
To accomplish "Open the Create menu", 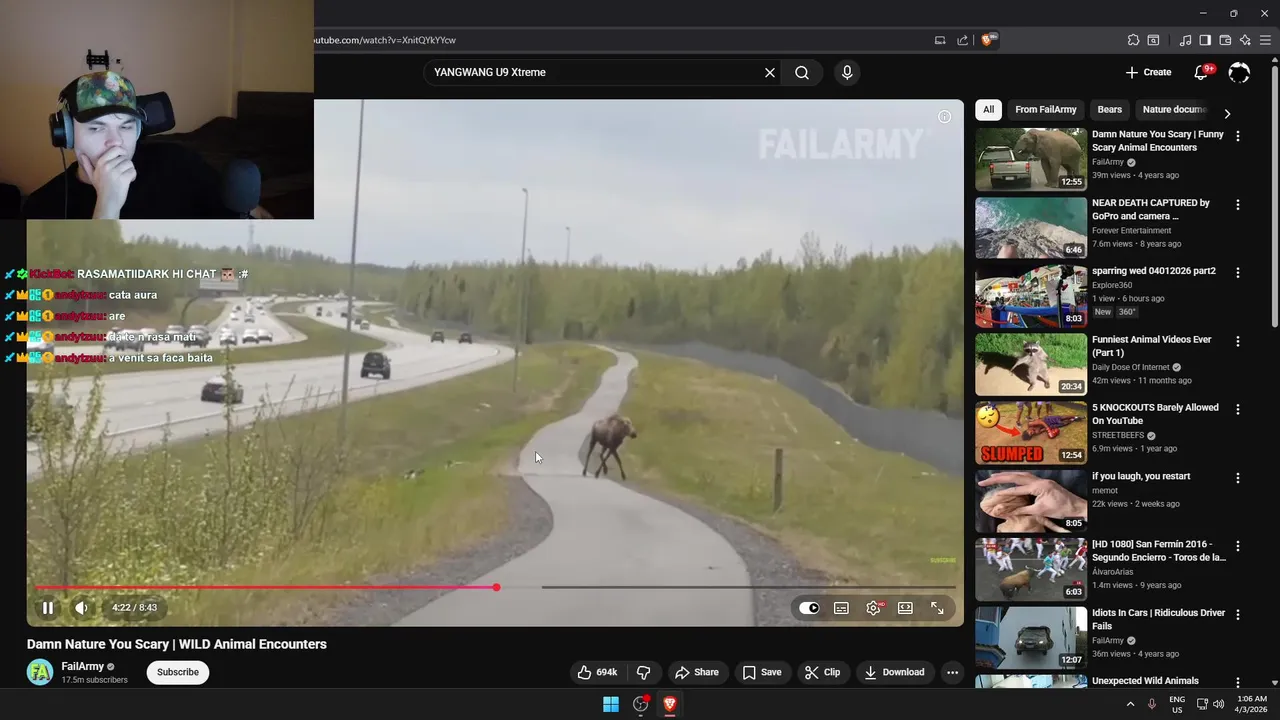I will pos(1148,72).
